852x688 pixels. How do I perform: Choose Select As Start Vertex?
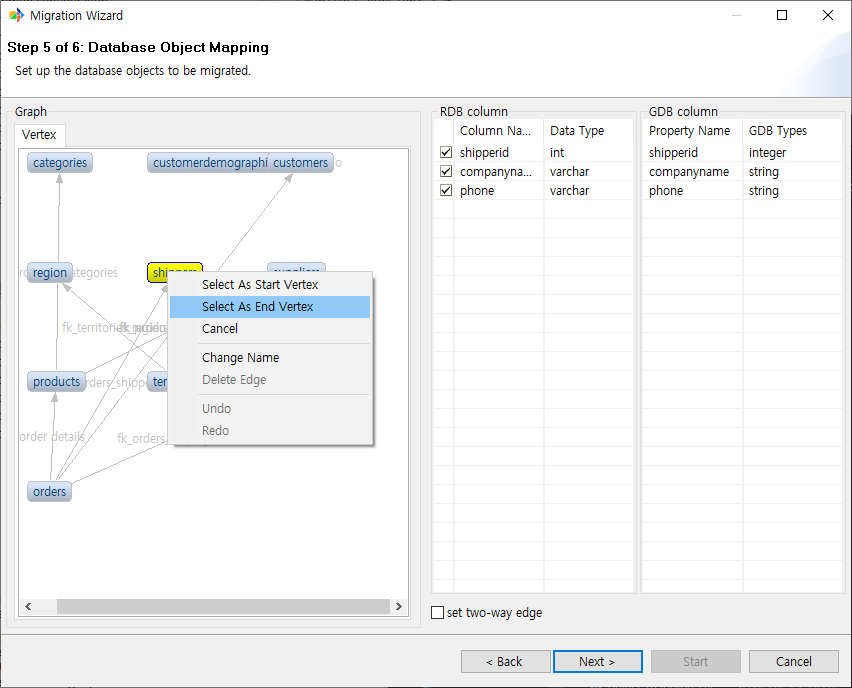pyautogui.click(x=260, y=285)
